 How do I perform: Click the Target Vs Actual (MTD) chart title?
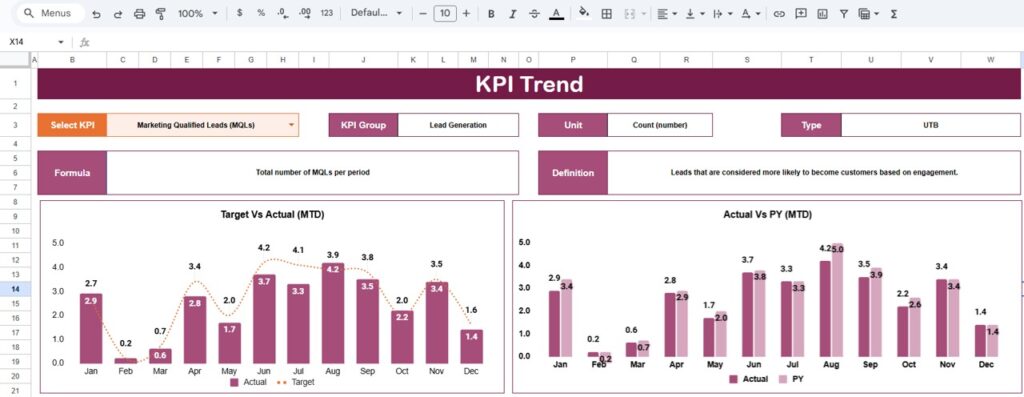coord(272,214)
